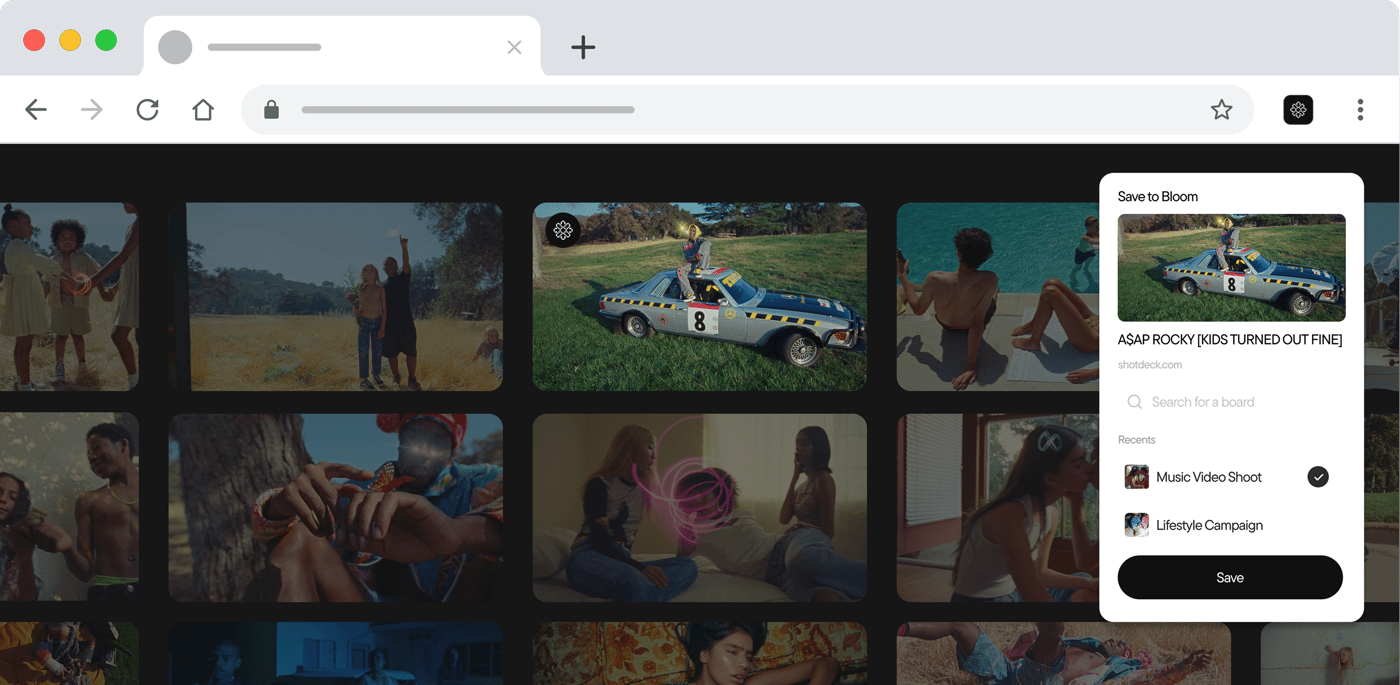Click the Save to Bloom heading
This screenshot has height=685, width=1400.
(1158, 196)
